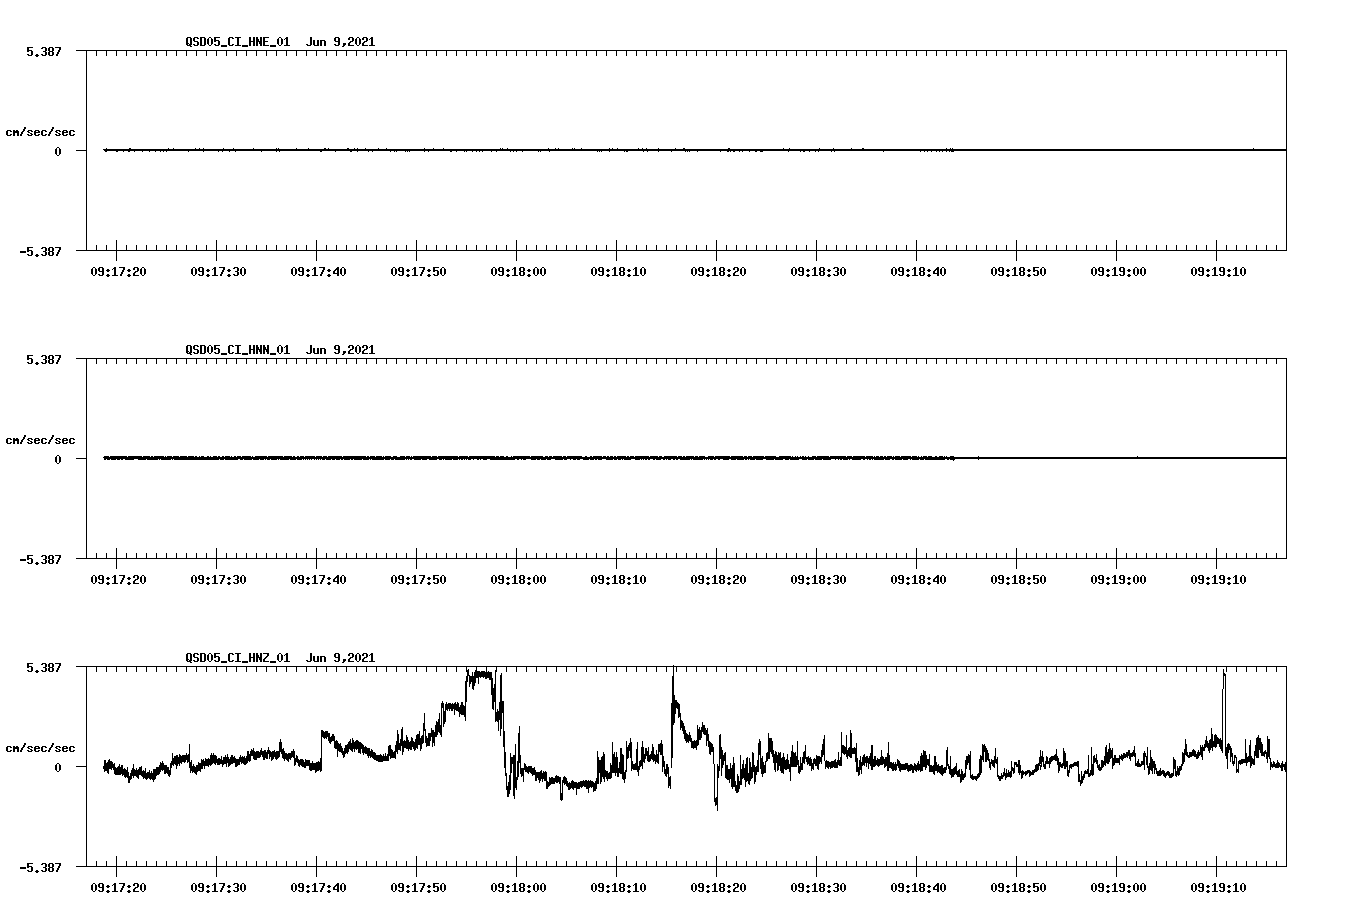This screenshot has height=924, width=1358.
Task: Pick the 09:19:00 time label under HNZ plot
Action: (x=1118, y=887)
